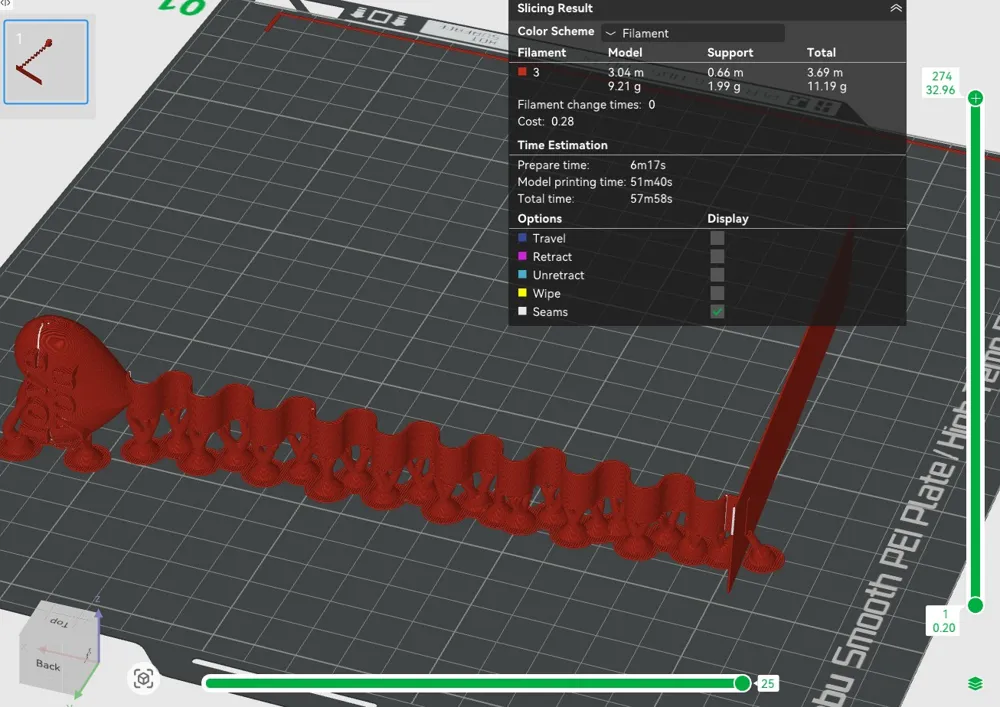Viewport: 1000px width, 707px height.
Task: Click the 3D view reset cube icon
Action: [x=143, y=679]
